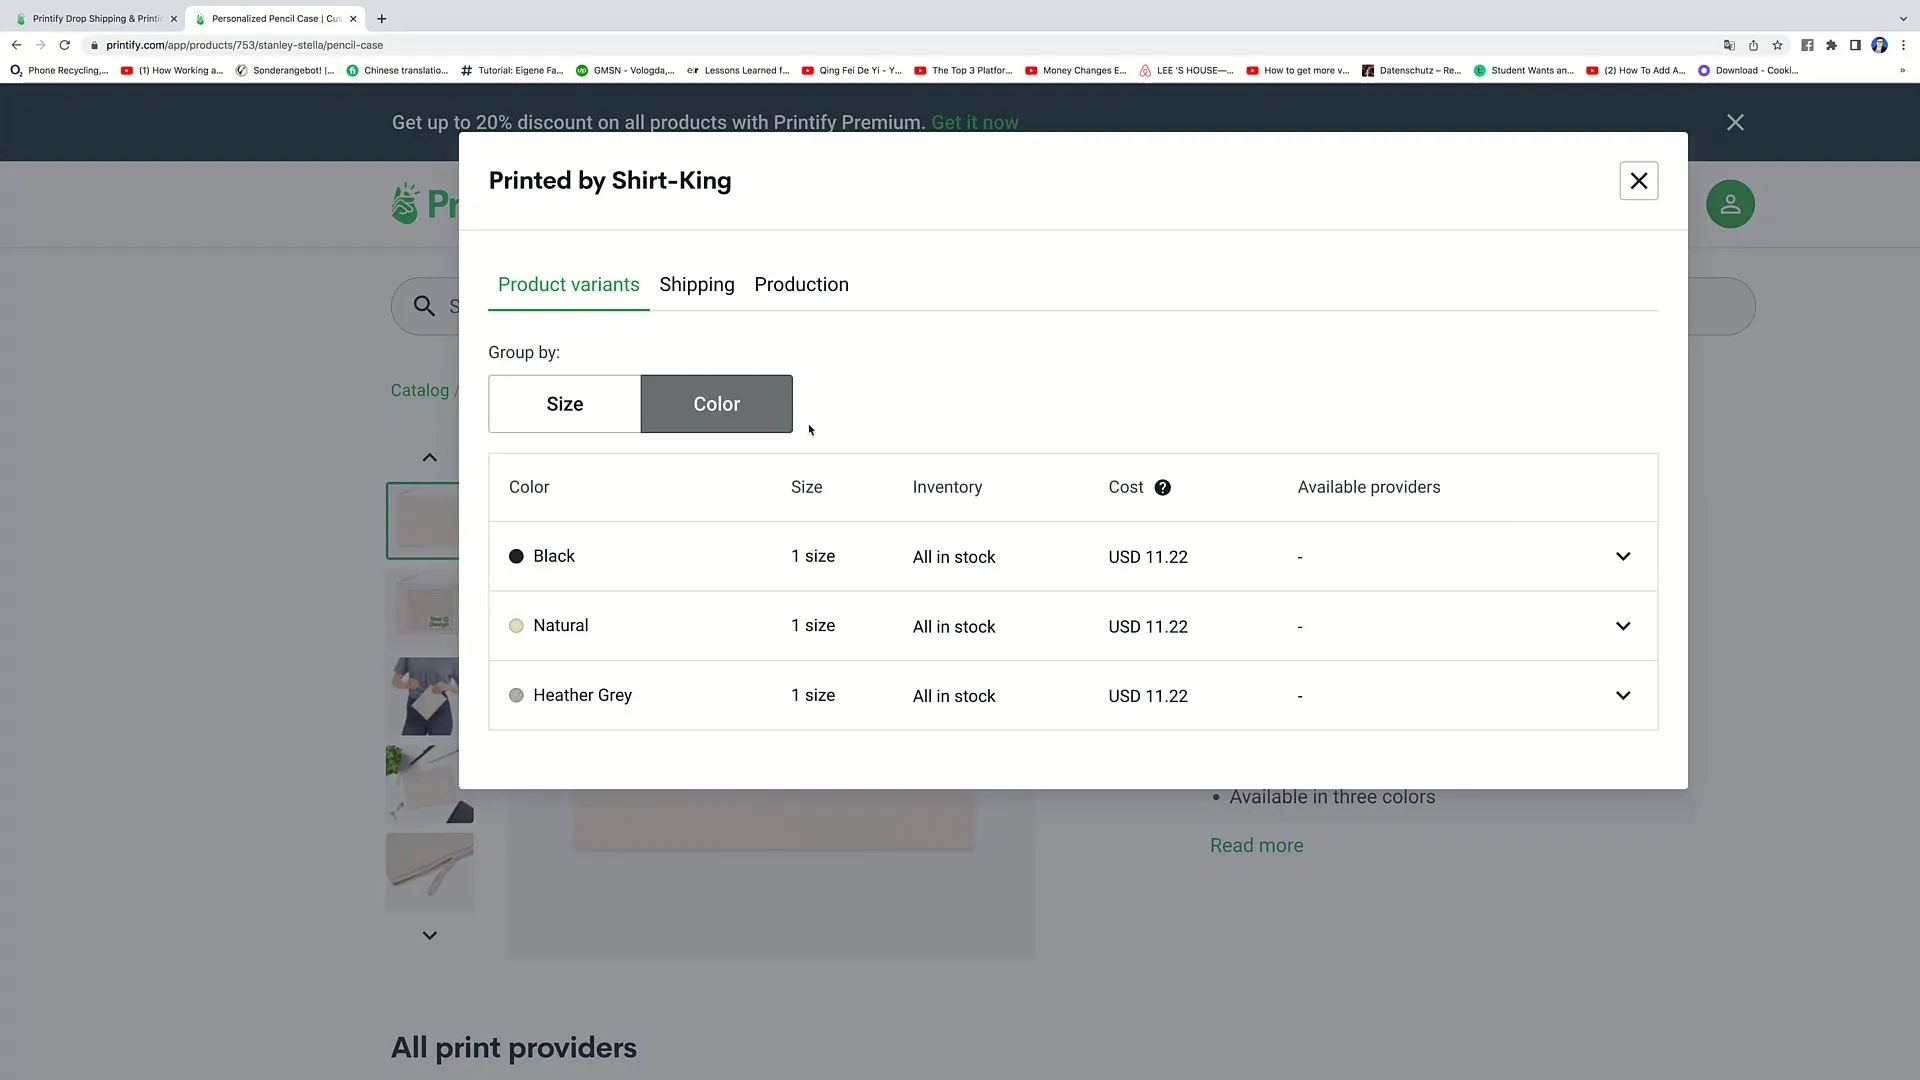Reload the current page
The image size is (1920, 1080).
click(x=64, y=45)
